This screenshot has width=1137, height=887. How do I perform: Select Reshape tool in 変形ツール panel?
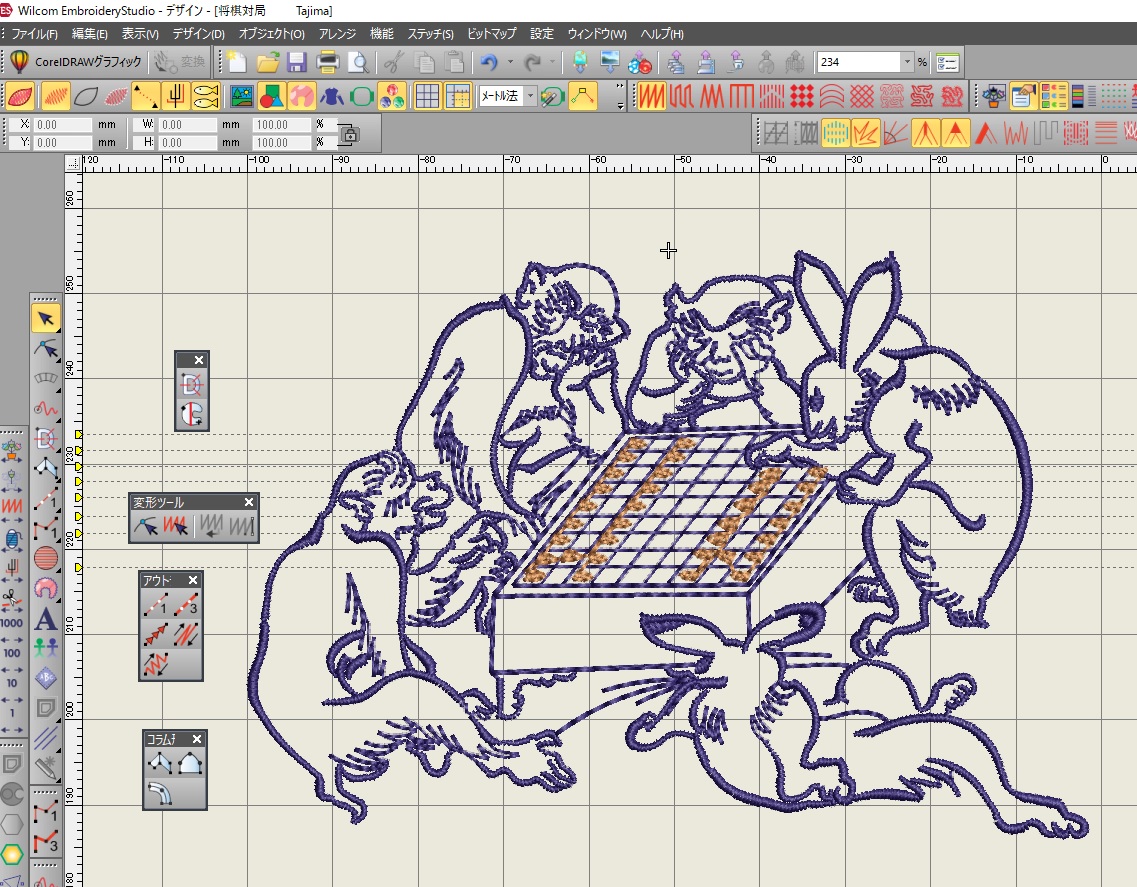146,525
